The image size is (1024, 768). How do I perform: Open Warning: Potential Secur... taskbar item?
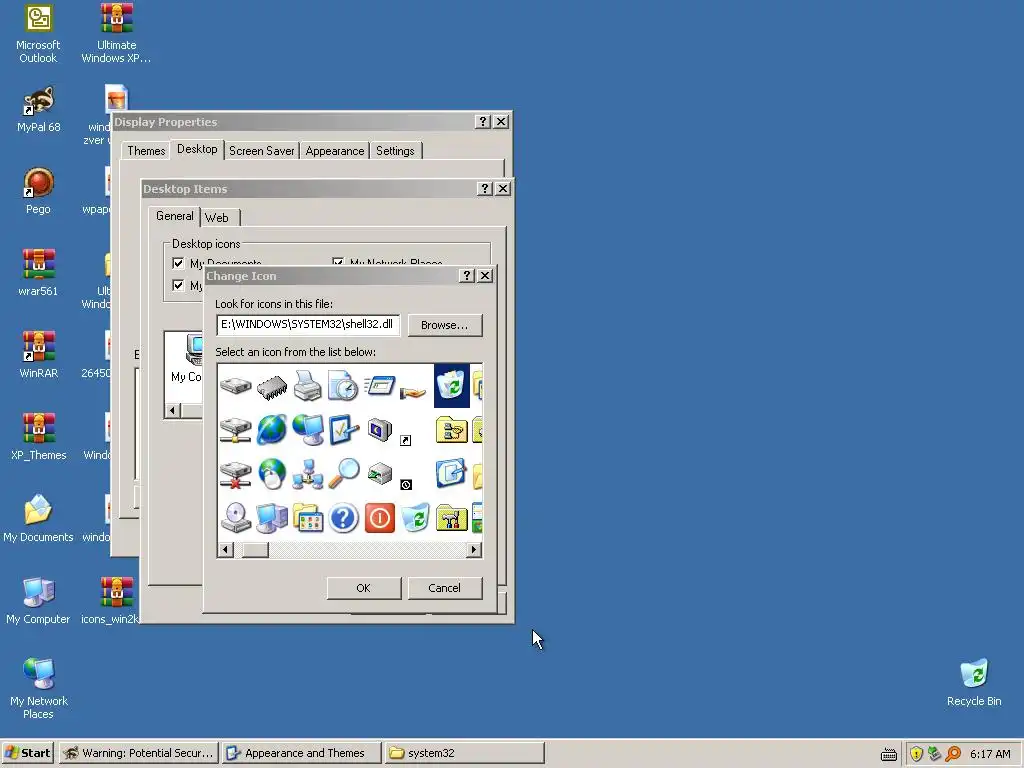138,753
